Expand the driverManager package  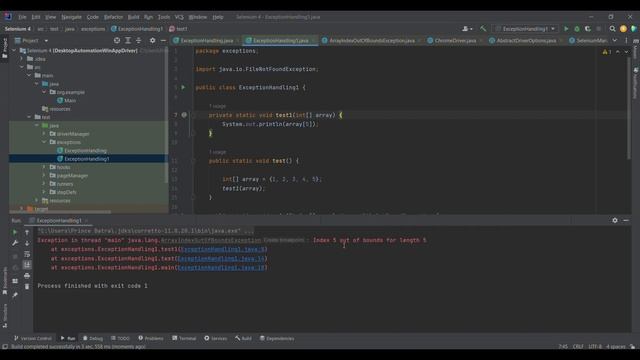point(44,134)
